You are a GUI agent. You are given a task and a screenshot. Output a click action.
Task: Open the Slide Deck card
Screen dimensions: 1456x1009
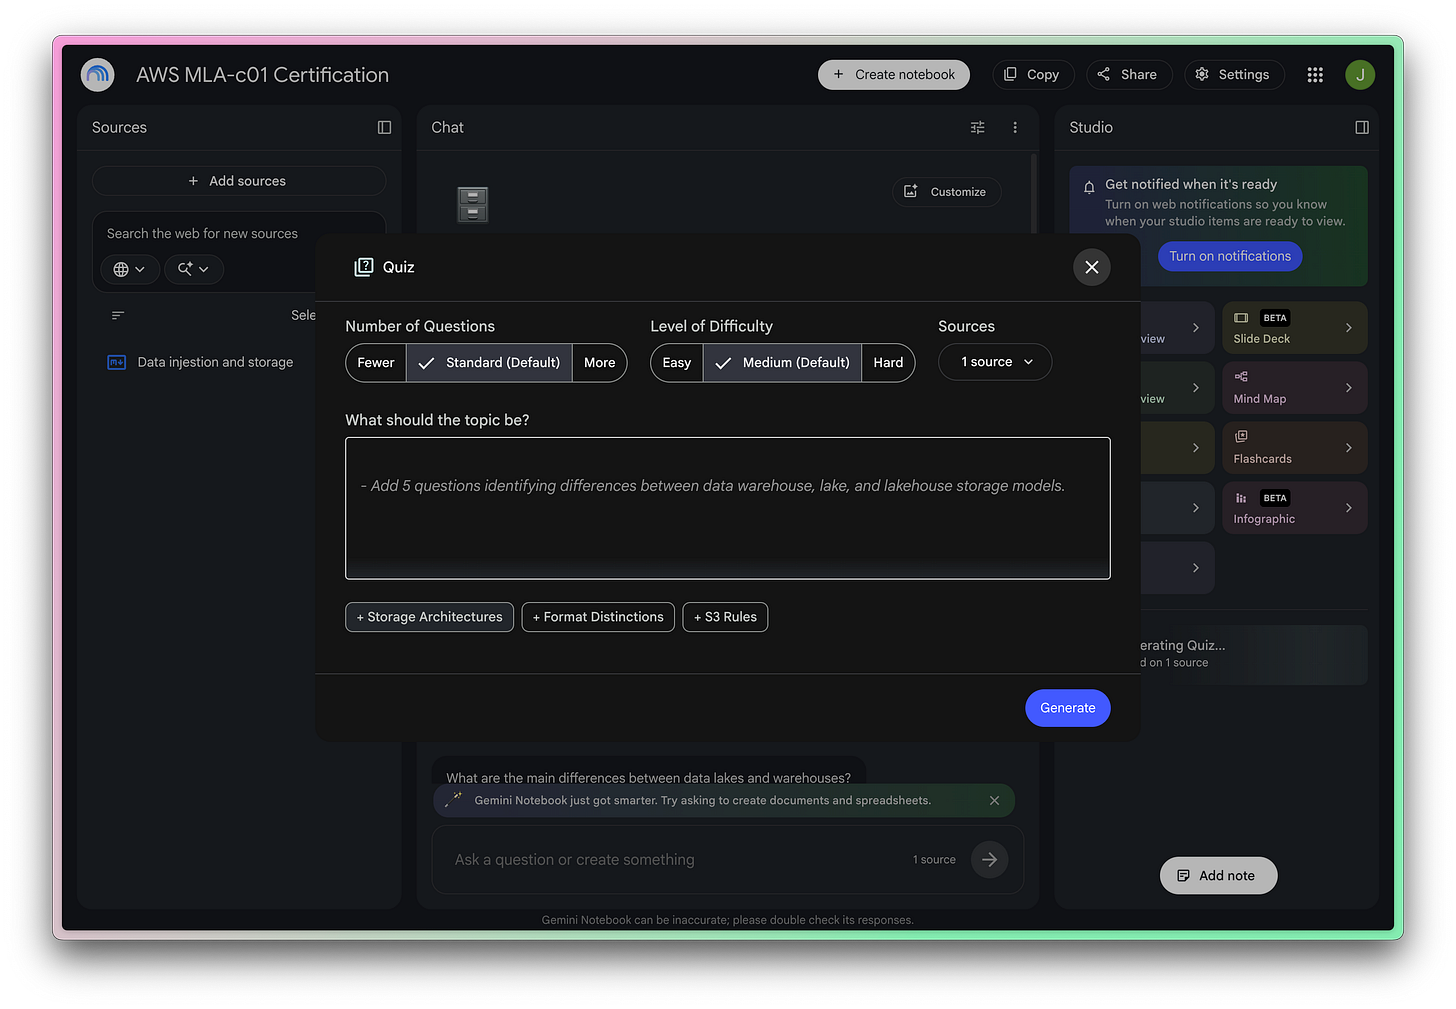coord(1294,328)
